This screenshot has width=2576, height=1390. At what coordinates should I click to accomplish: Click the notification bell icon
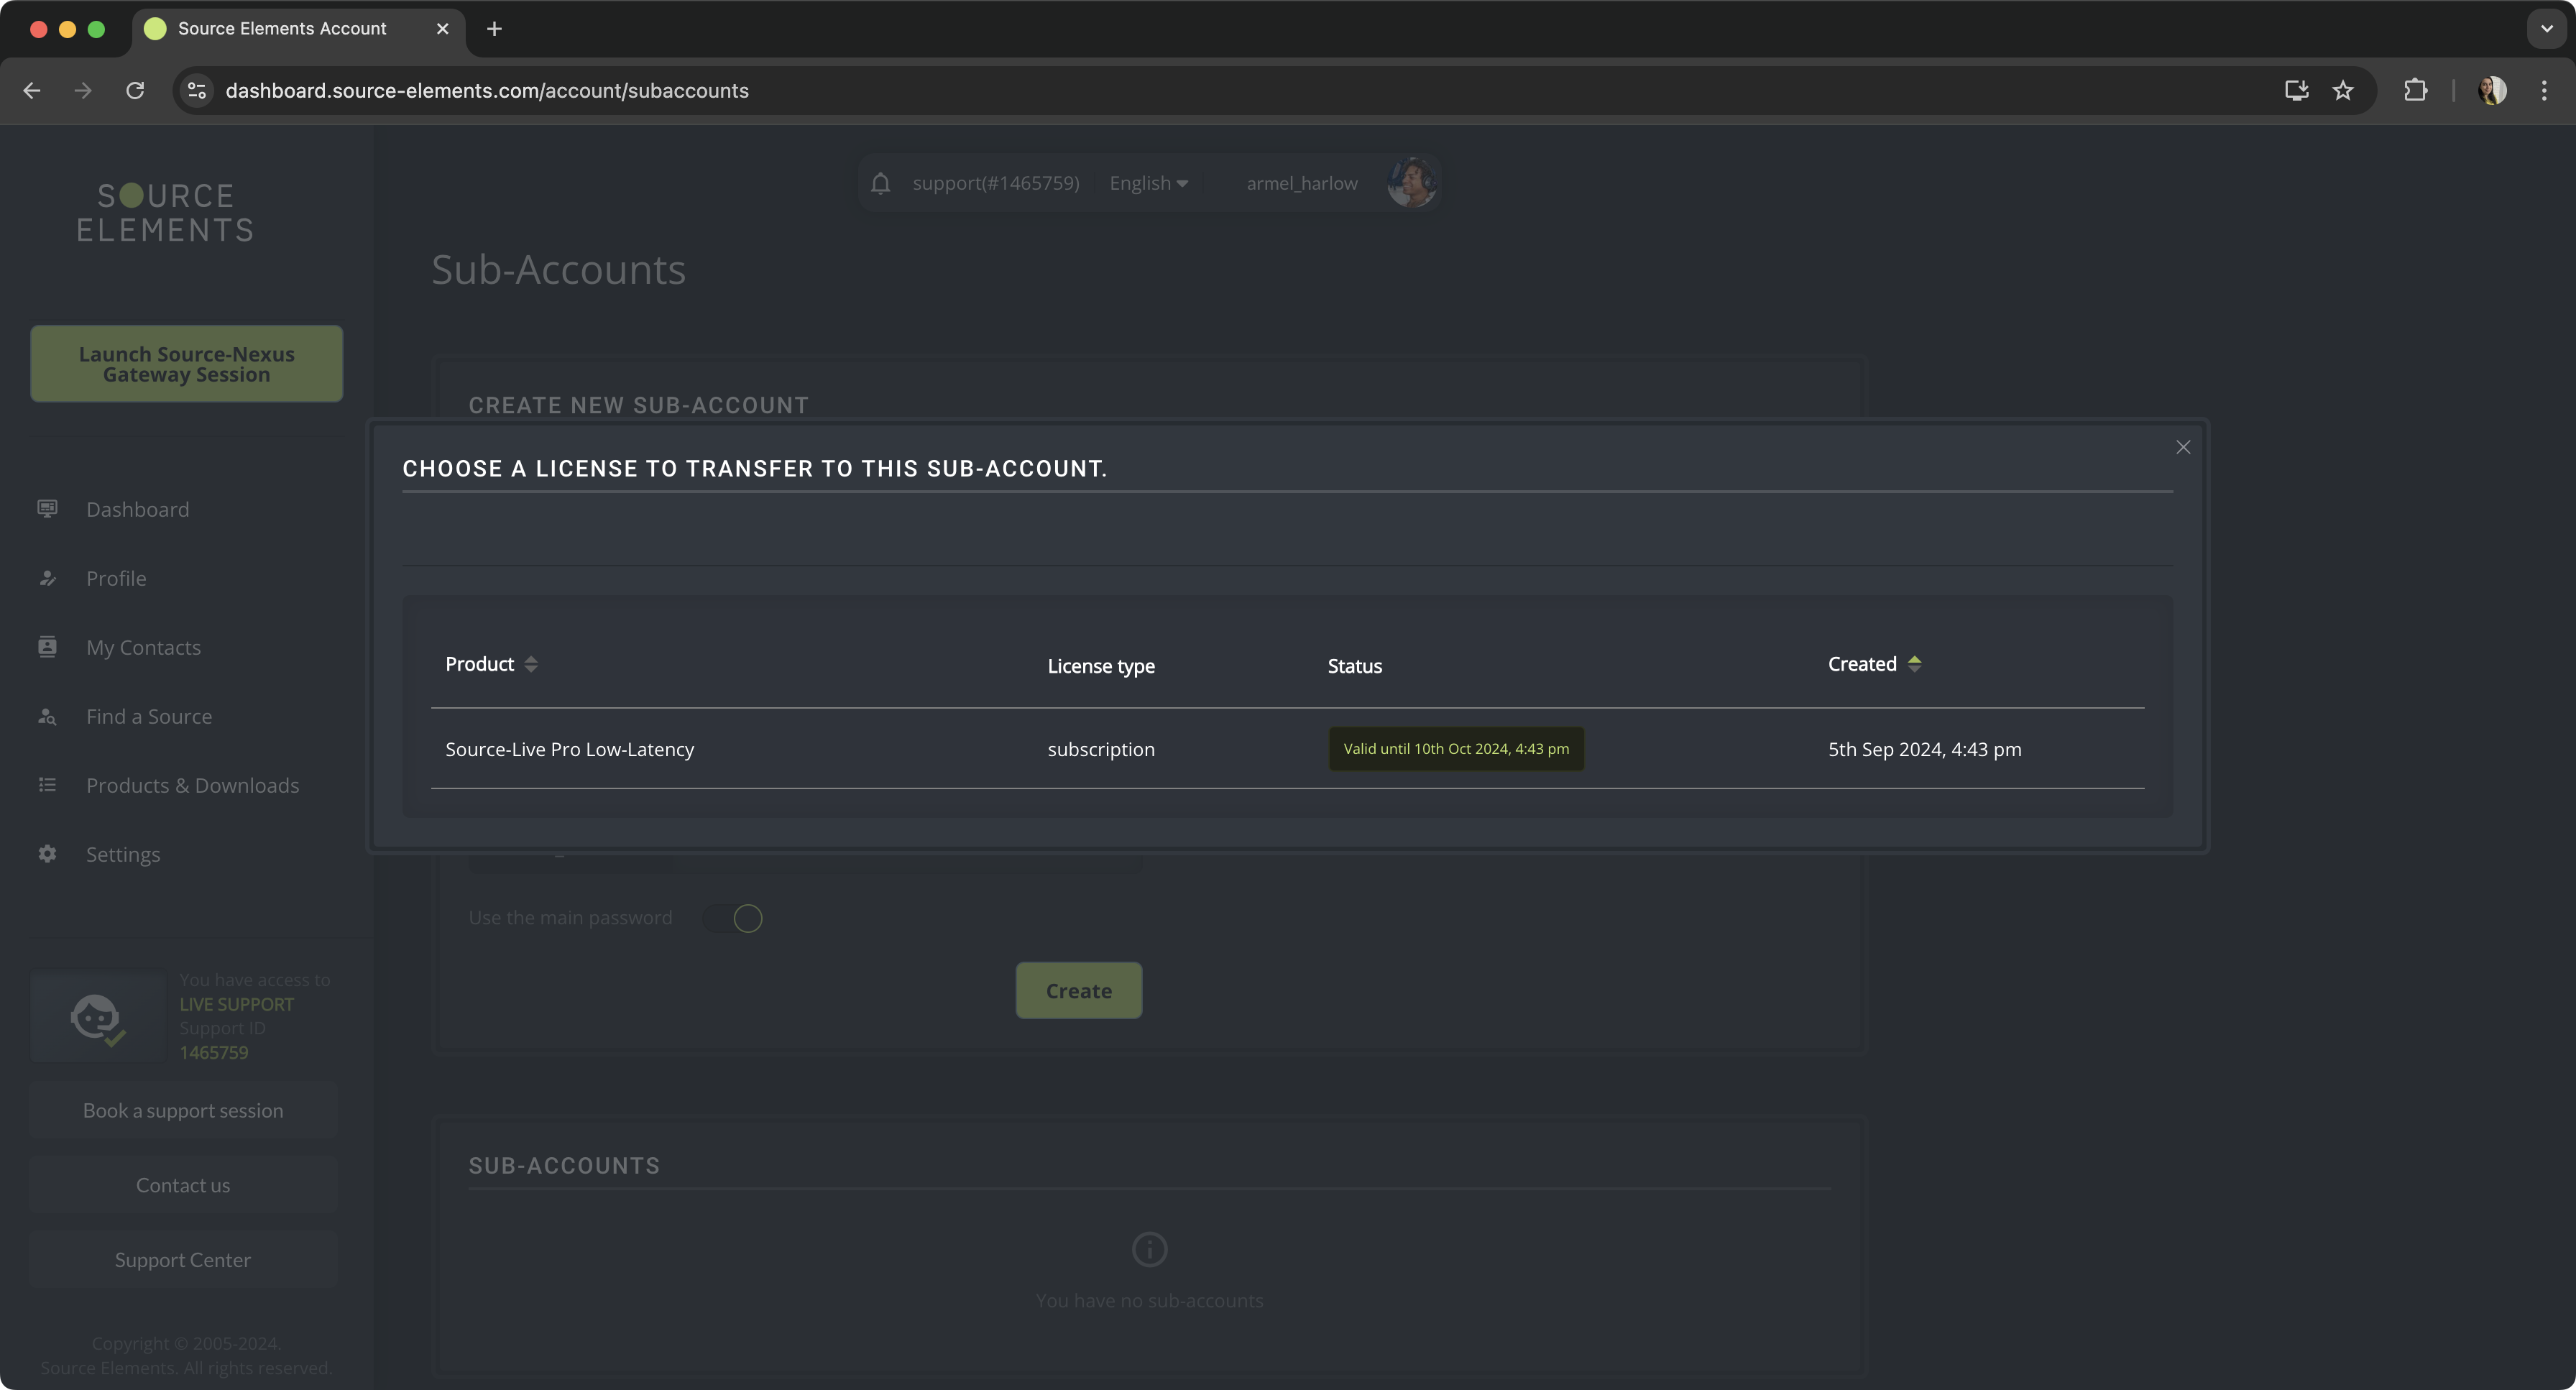[x=880, y=183]
